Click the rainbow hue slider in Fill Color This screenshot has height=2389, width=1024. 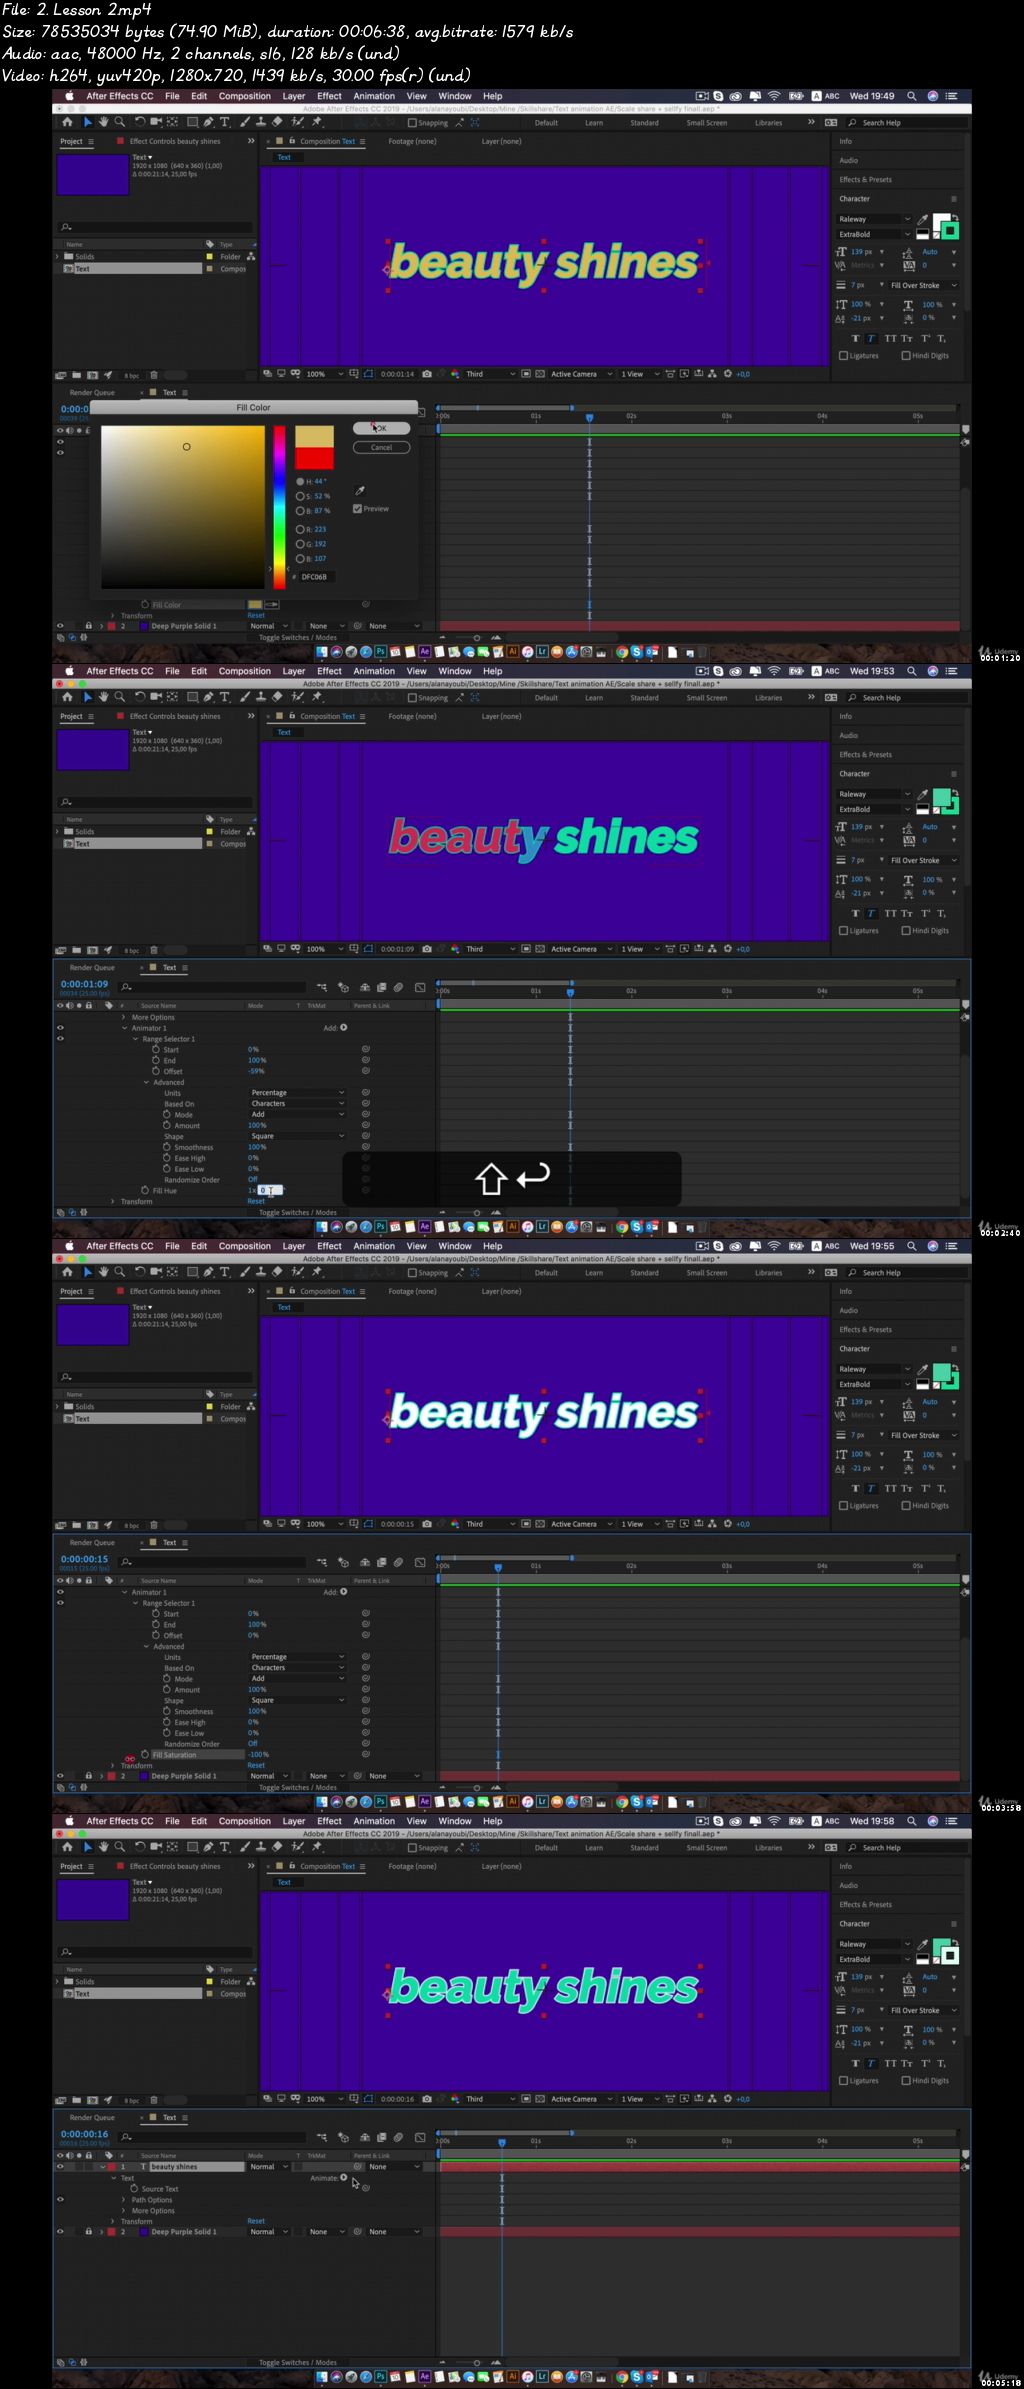280,506
